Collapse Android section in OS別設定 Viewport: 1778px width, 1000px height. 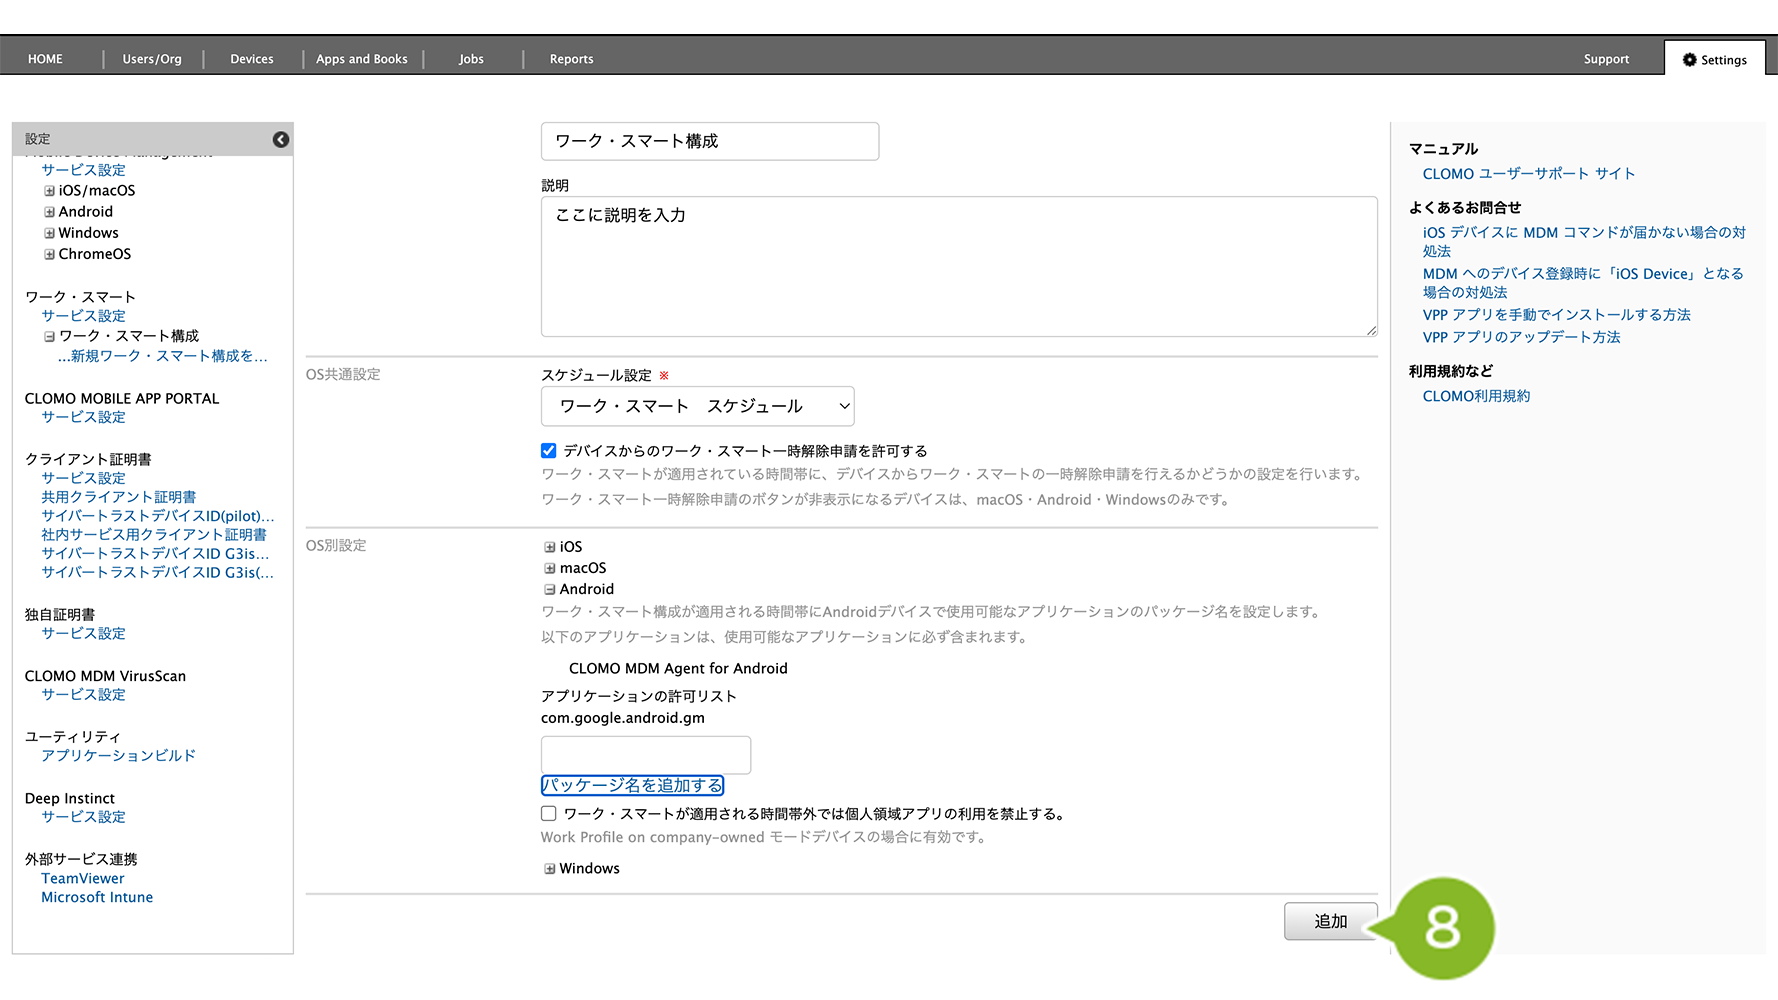550,590
